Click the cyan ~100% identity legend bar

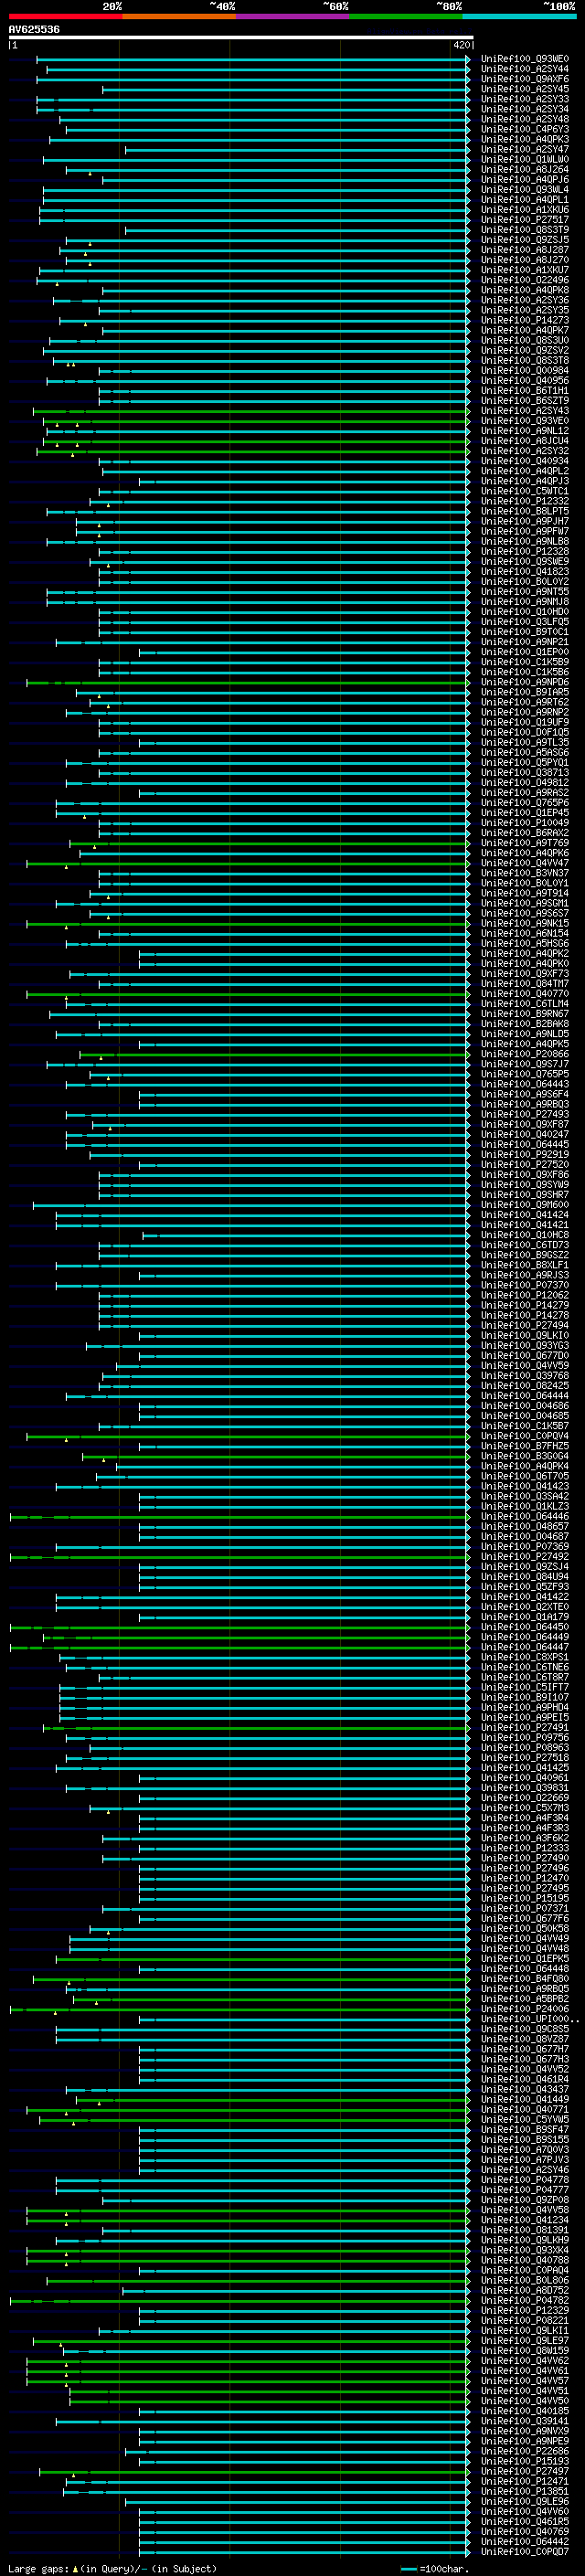click(519, 16)
